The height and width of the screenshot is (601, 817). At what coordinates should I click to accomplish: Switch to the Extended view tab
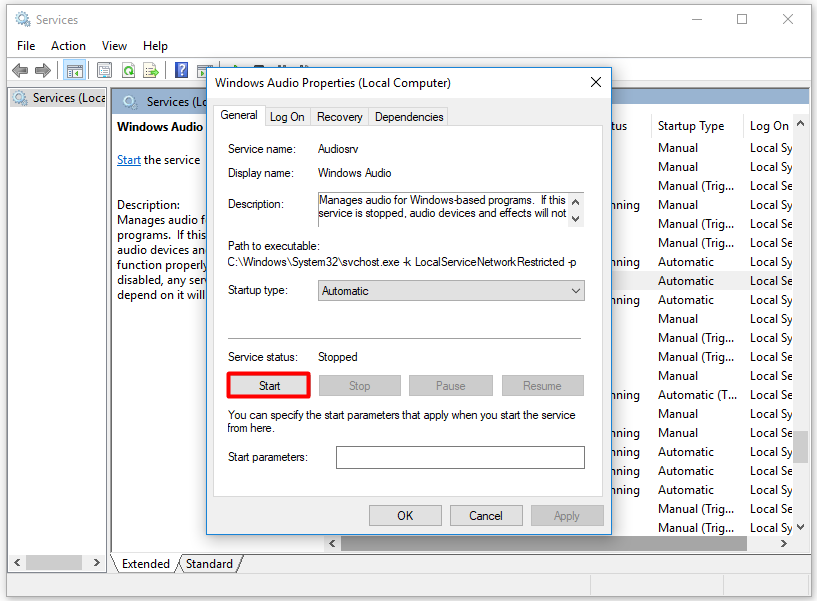tap(145, 564)
